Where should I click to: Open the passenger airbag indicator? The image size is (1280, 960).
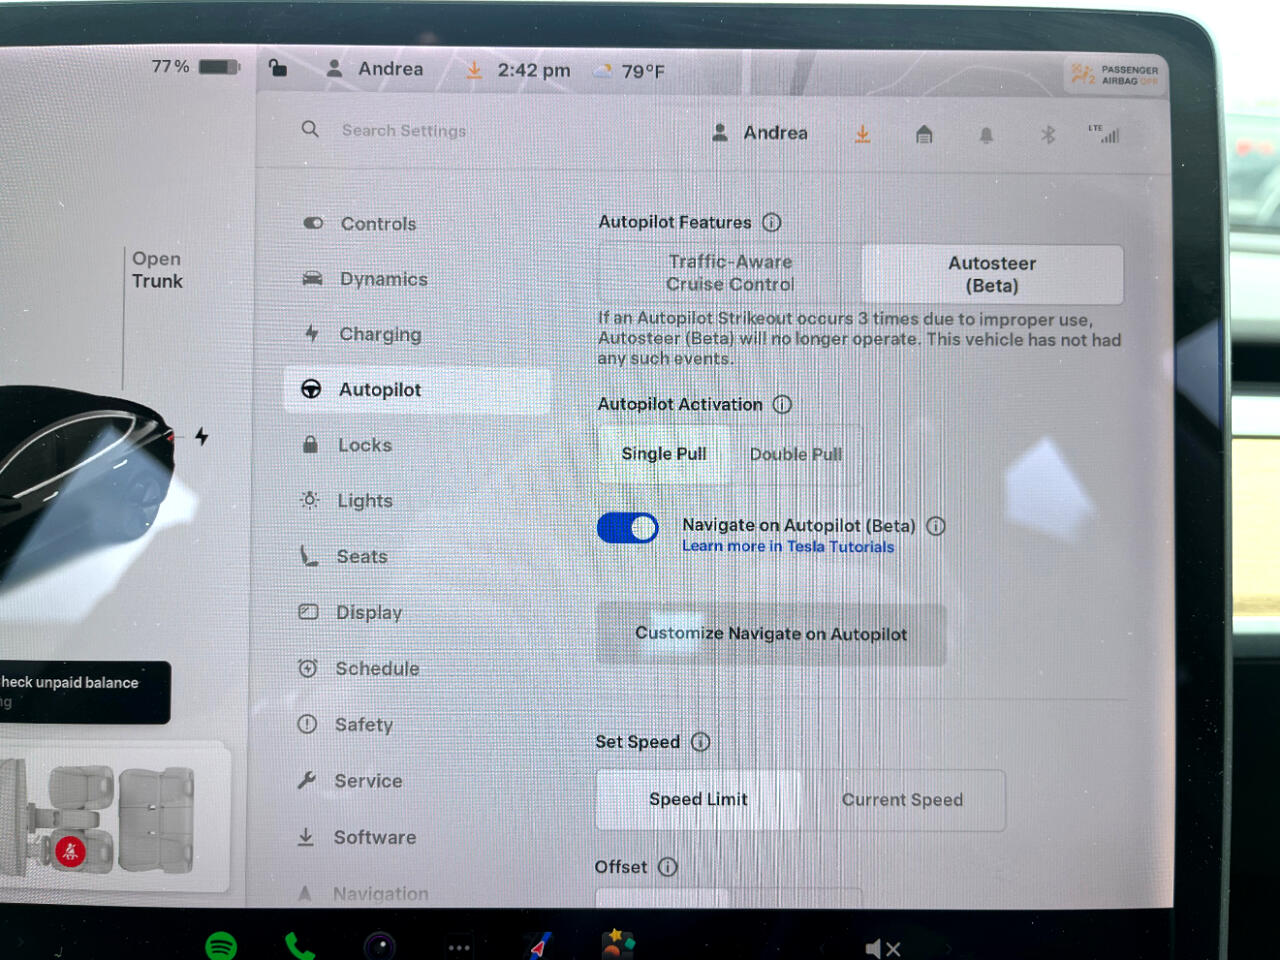1115,75
